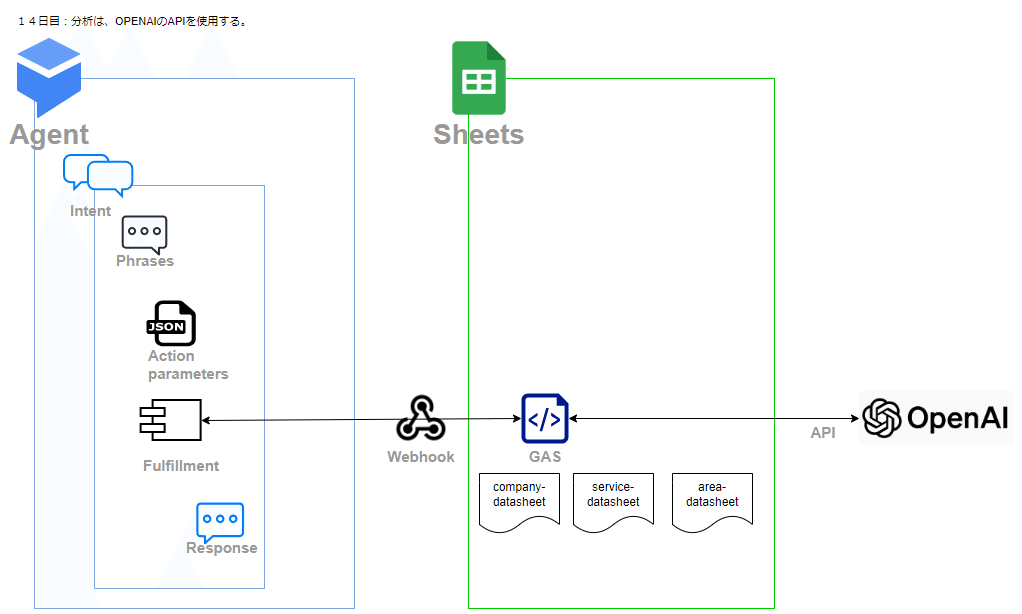Click the area-datasheet document shape

pos(712,502)
